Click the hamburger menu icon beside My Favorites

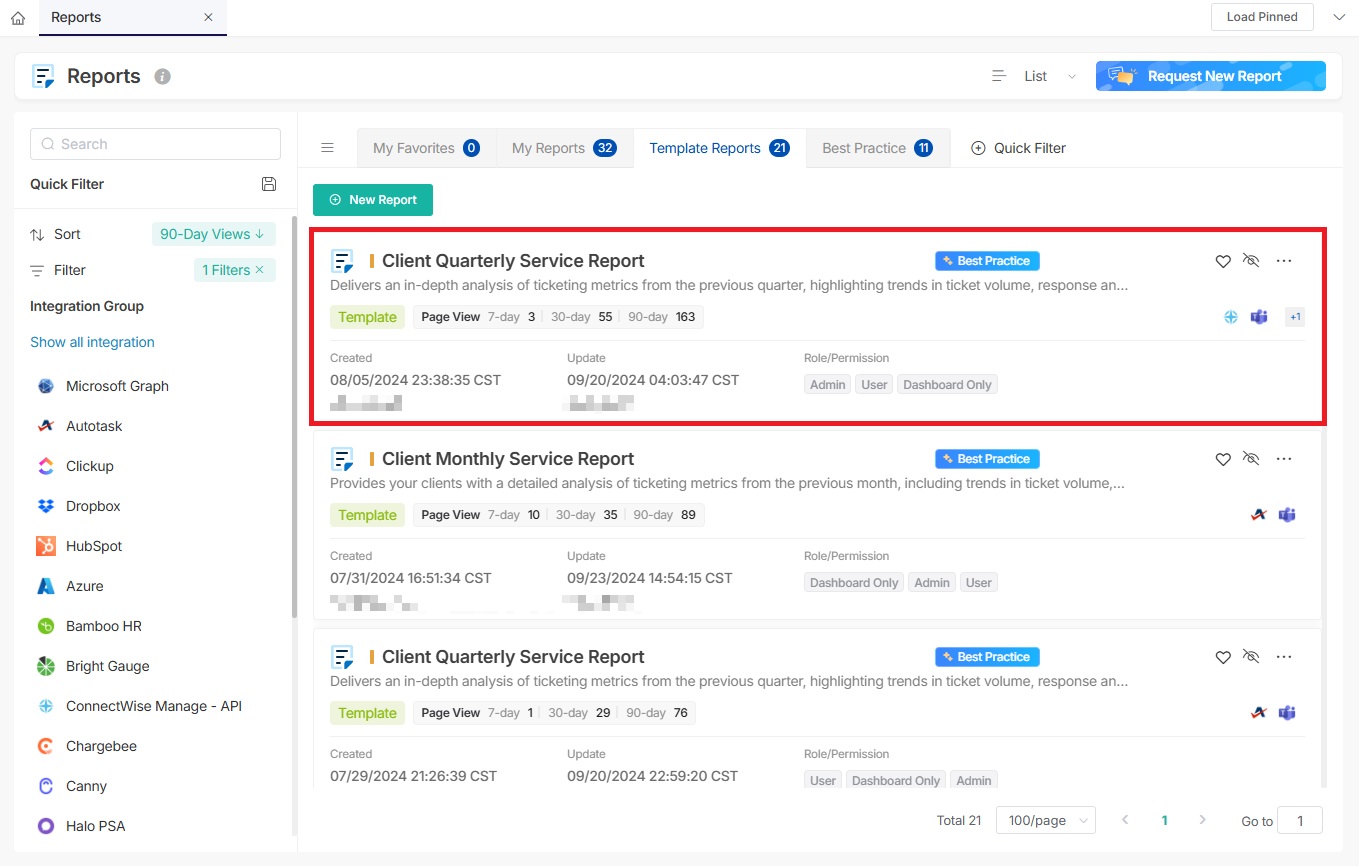[327, 148]
